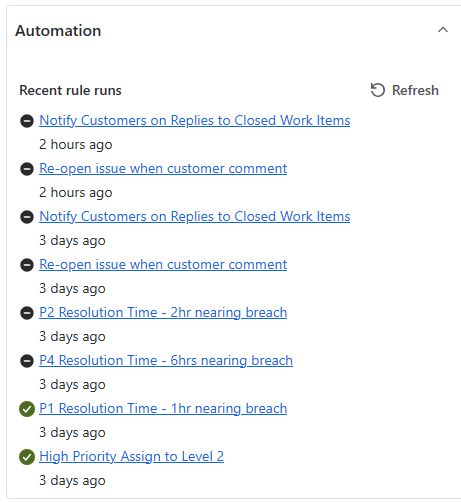Open the first Re-open issue when customer comment link
461x503 pixels.
pos(163,168)
